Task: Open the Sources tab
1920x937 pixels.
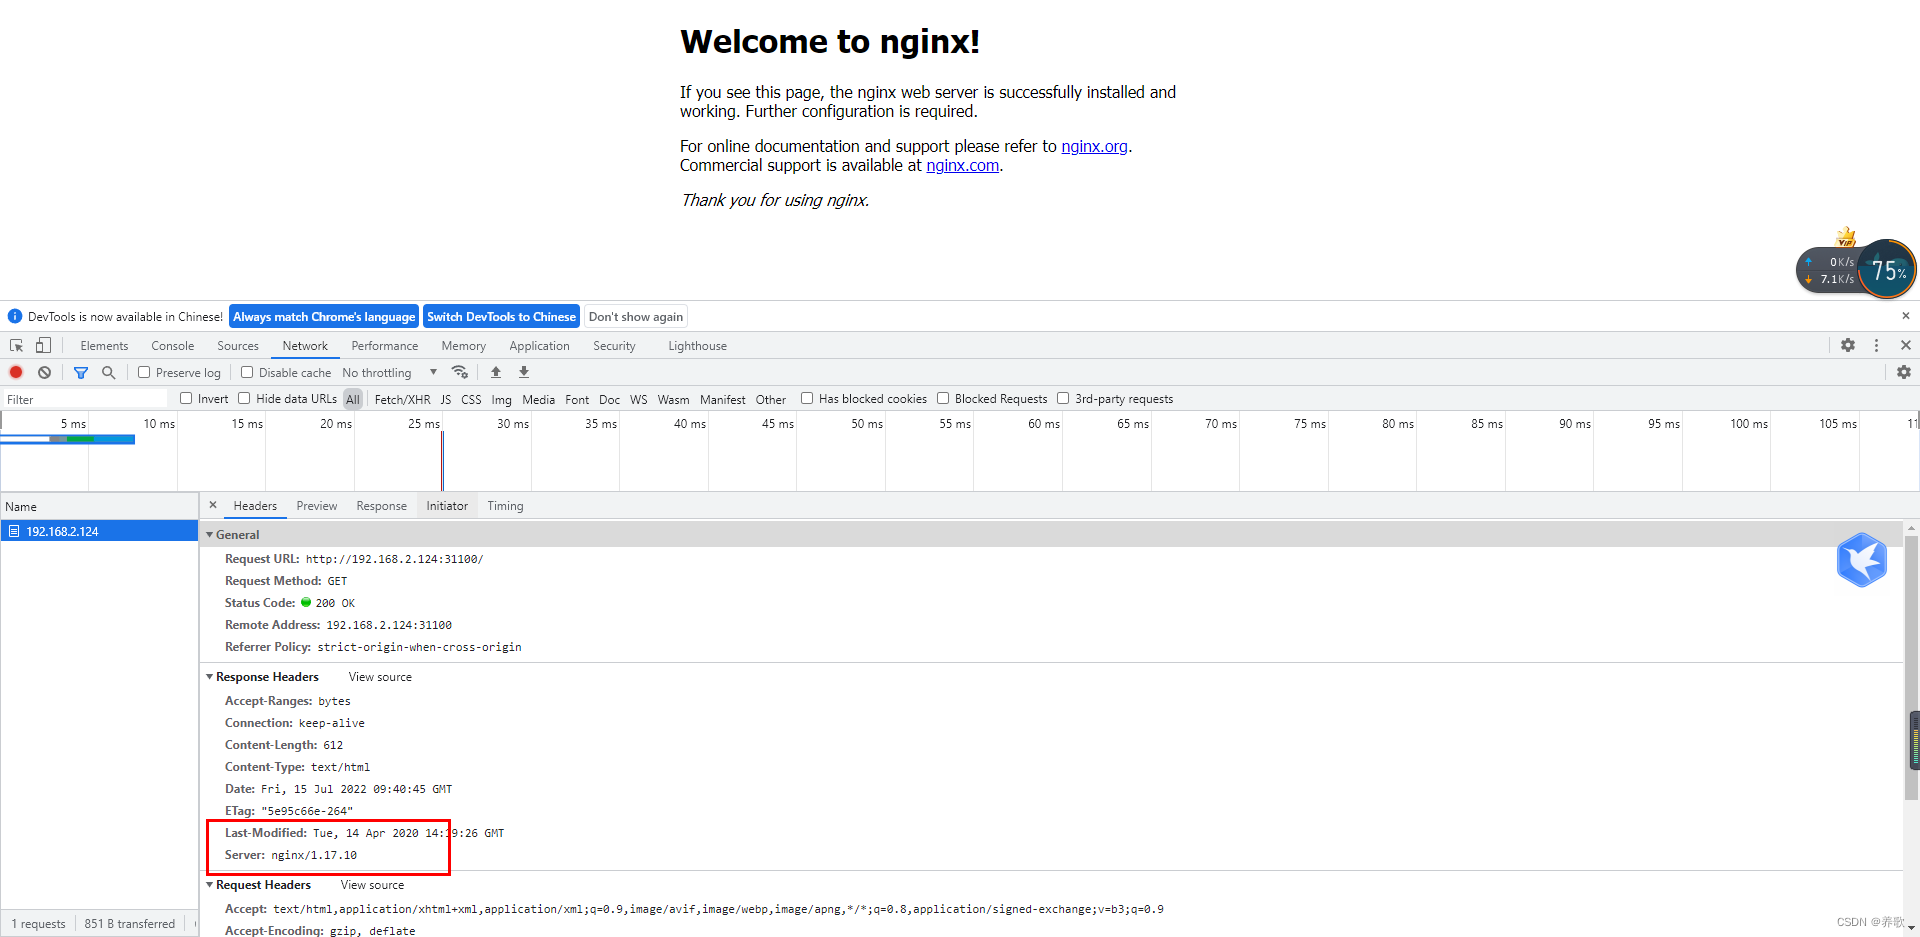Action: [x=238, y=346]
